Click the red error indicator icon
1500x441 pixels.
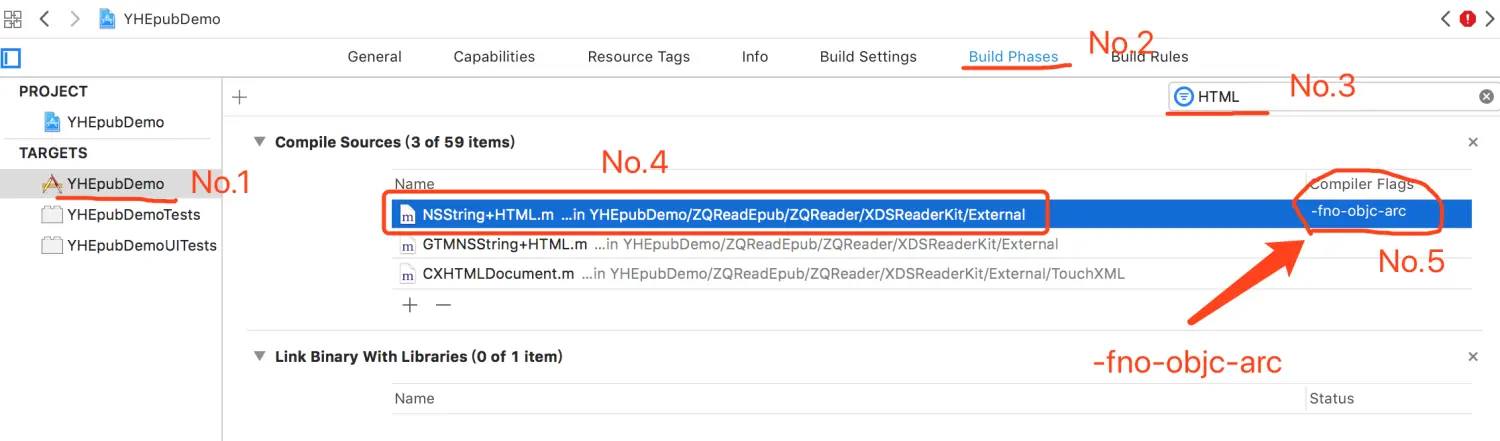1468,18
